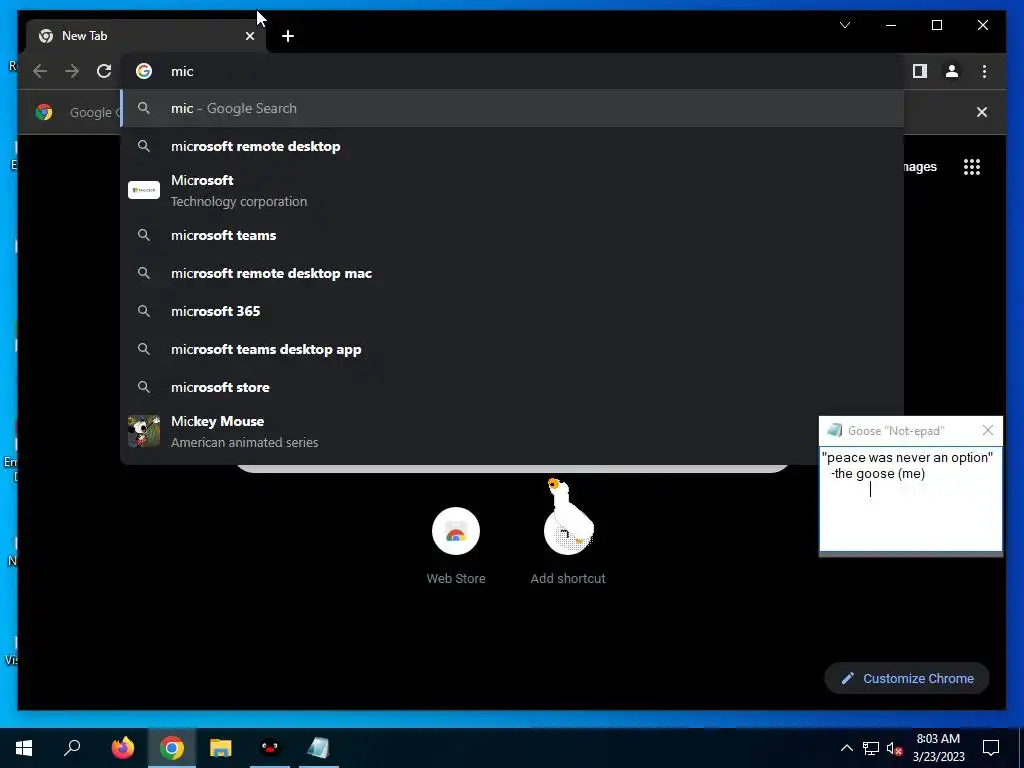Go back using the back arrow
The width and height of the screenshot is (1024, 768).
click(x=40, y=71)
